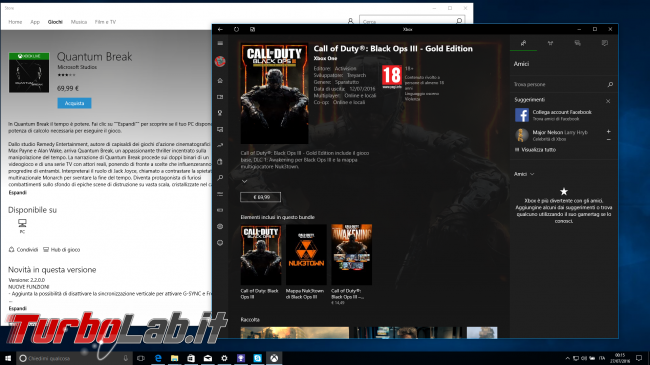Open File Explorer from taskbar
Image resolution: width=650 pixels, height=365 pixels.
tap(175, 358)
